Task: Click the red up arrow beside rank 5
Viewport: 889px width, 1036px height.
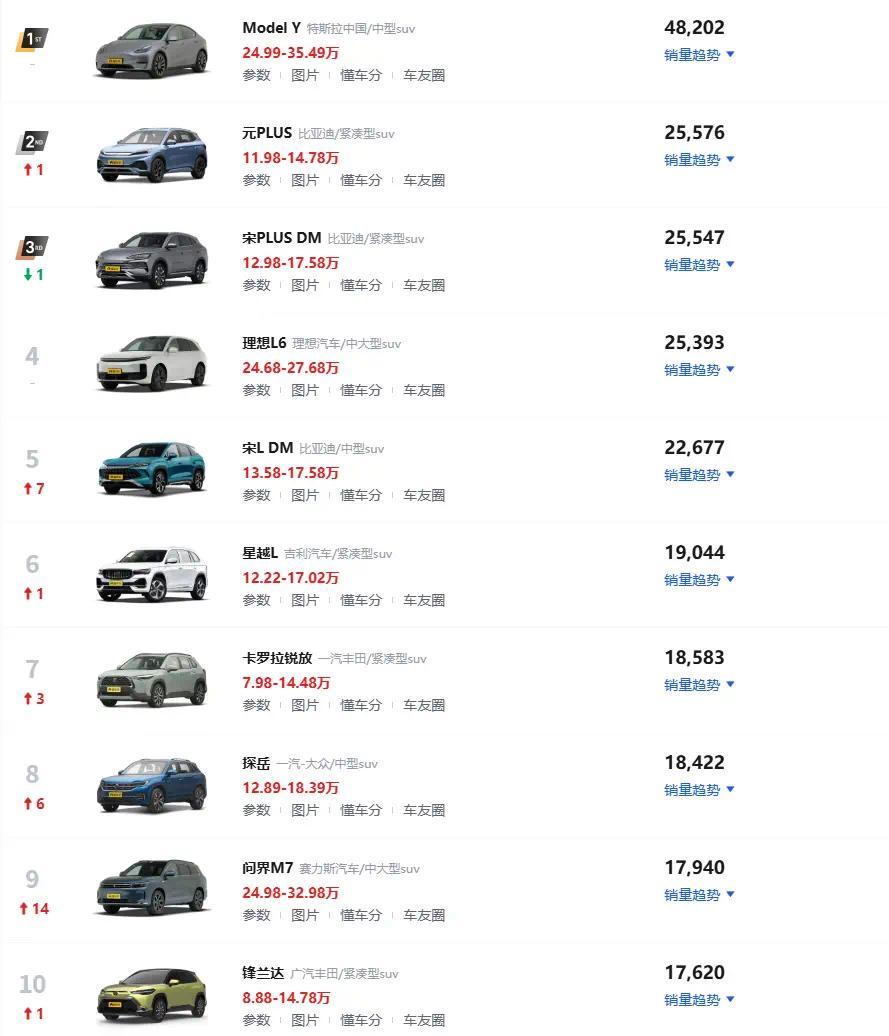Action: (28, 488)
